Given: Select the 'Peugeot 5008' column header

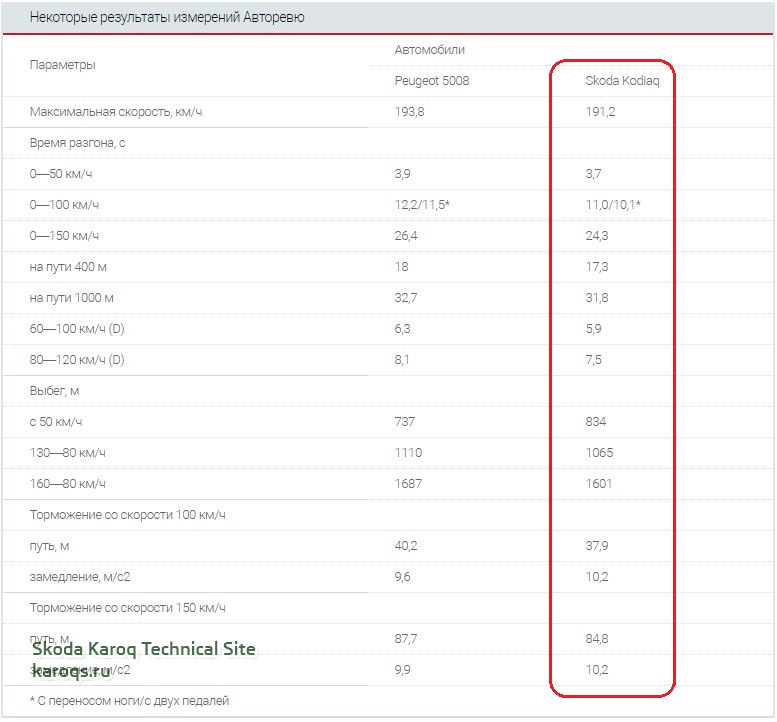Looking at the screenshot, I should pyautogui.click(x=432, y=81).
